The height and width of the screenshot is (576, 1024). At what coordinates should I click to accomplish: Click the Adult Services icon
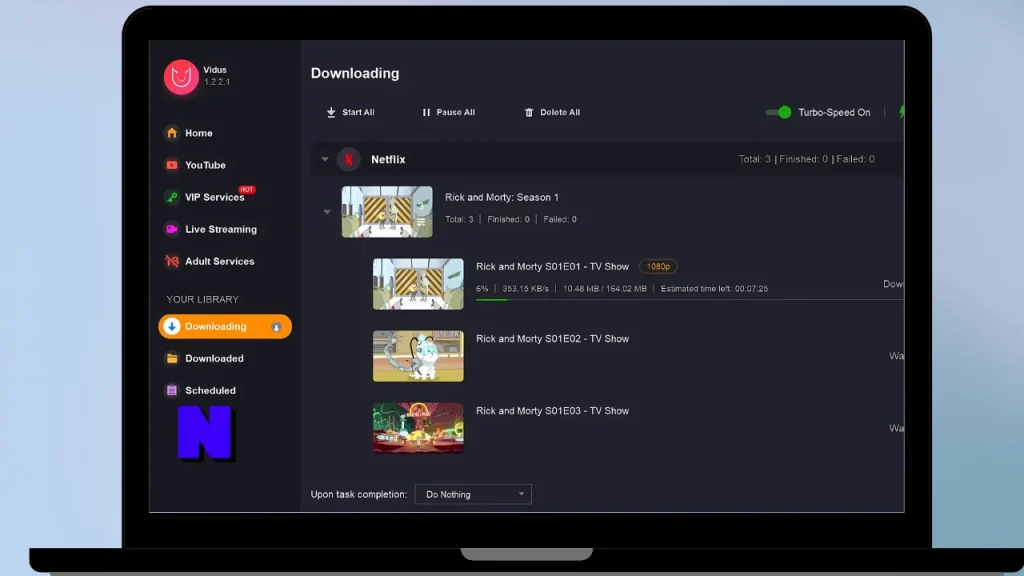coord(172,261)
